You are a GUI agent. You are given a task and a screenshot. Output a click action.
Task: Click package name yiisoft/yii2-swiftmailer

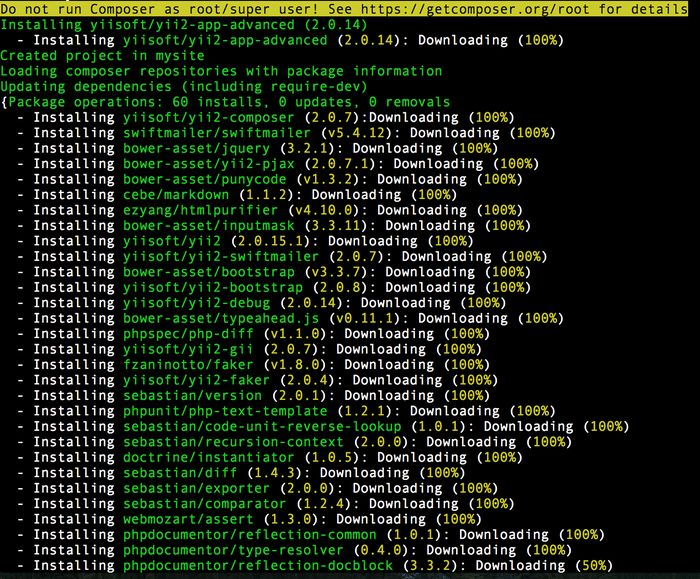point(221,257)
